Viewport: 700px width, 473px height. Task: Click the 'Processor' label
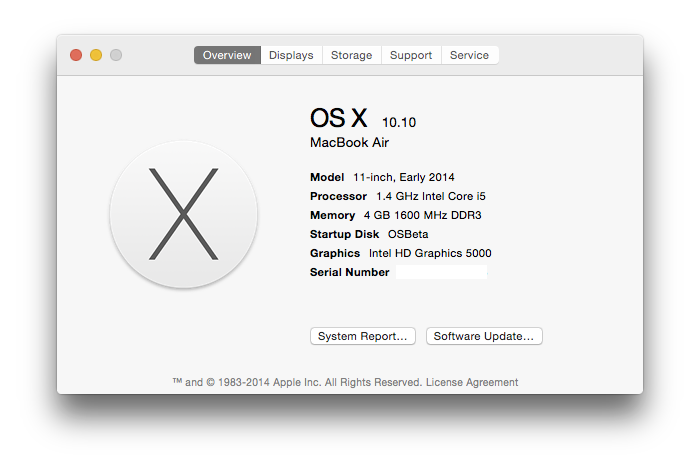pos(338,196)
